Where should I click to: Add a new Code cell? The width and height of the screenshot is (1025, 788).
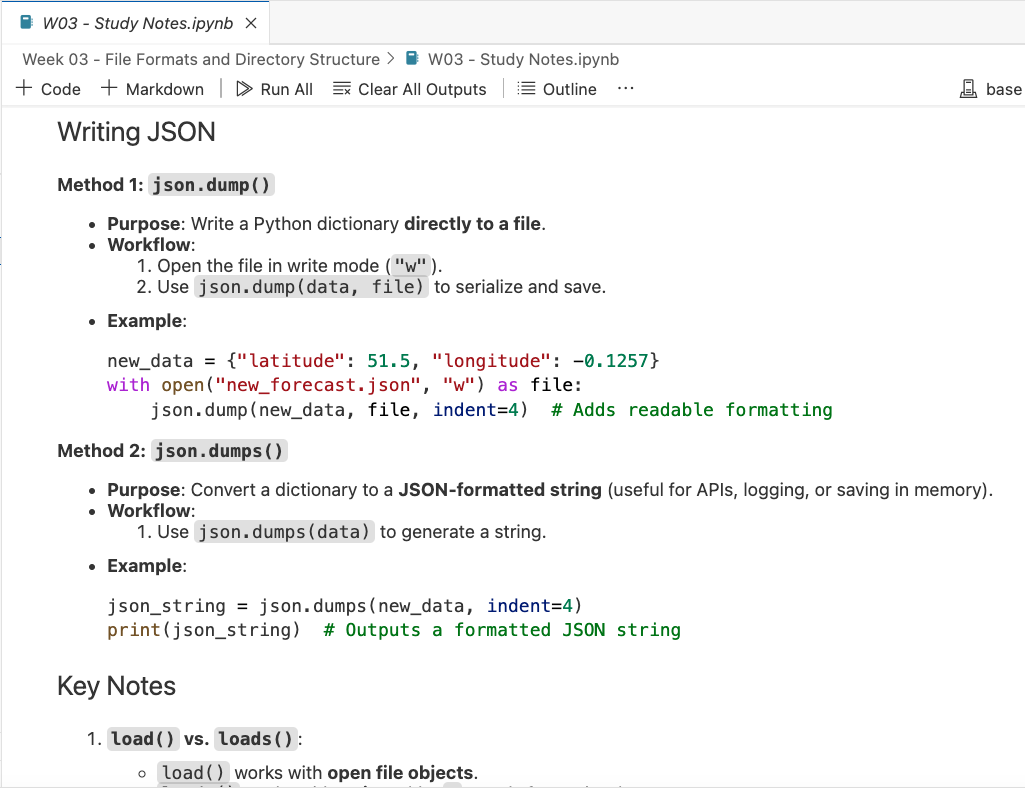[x=49, y=89]
